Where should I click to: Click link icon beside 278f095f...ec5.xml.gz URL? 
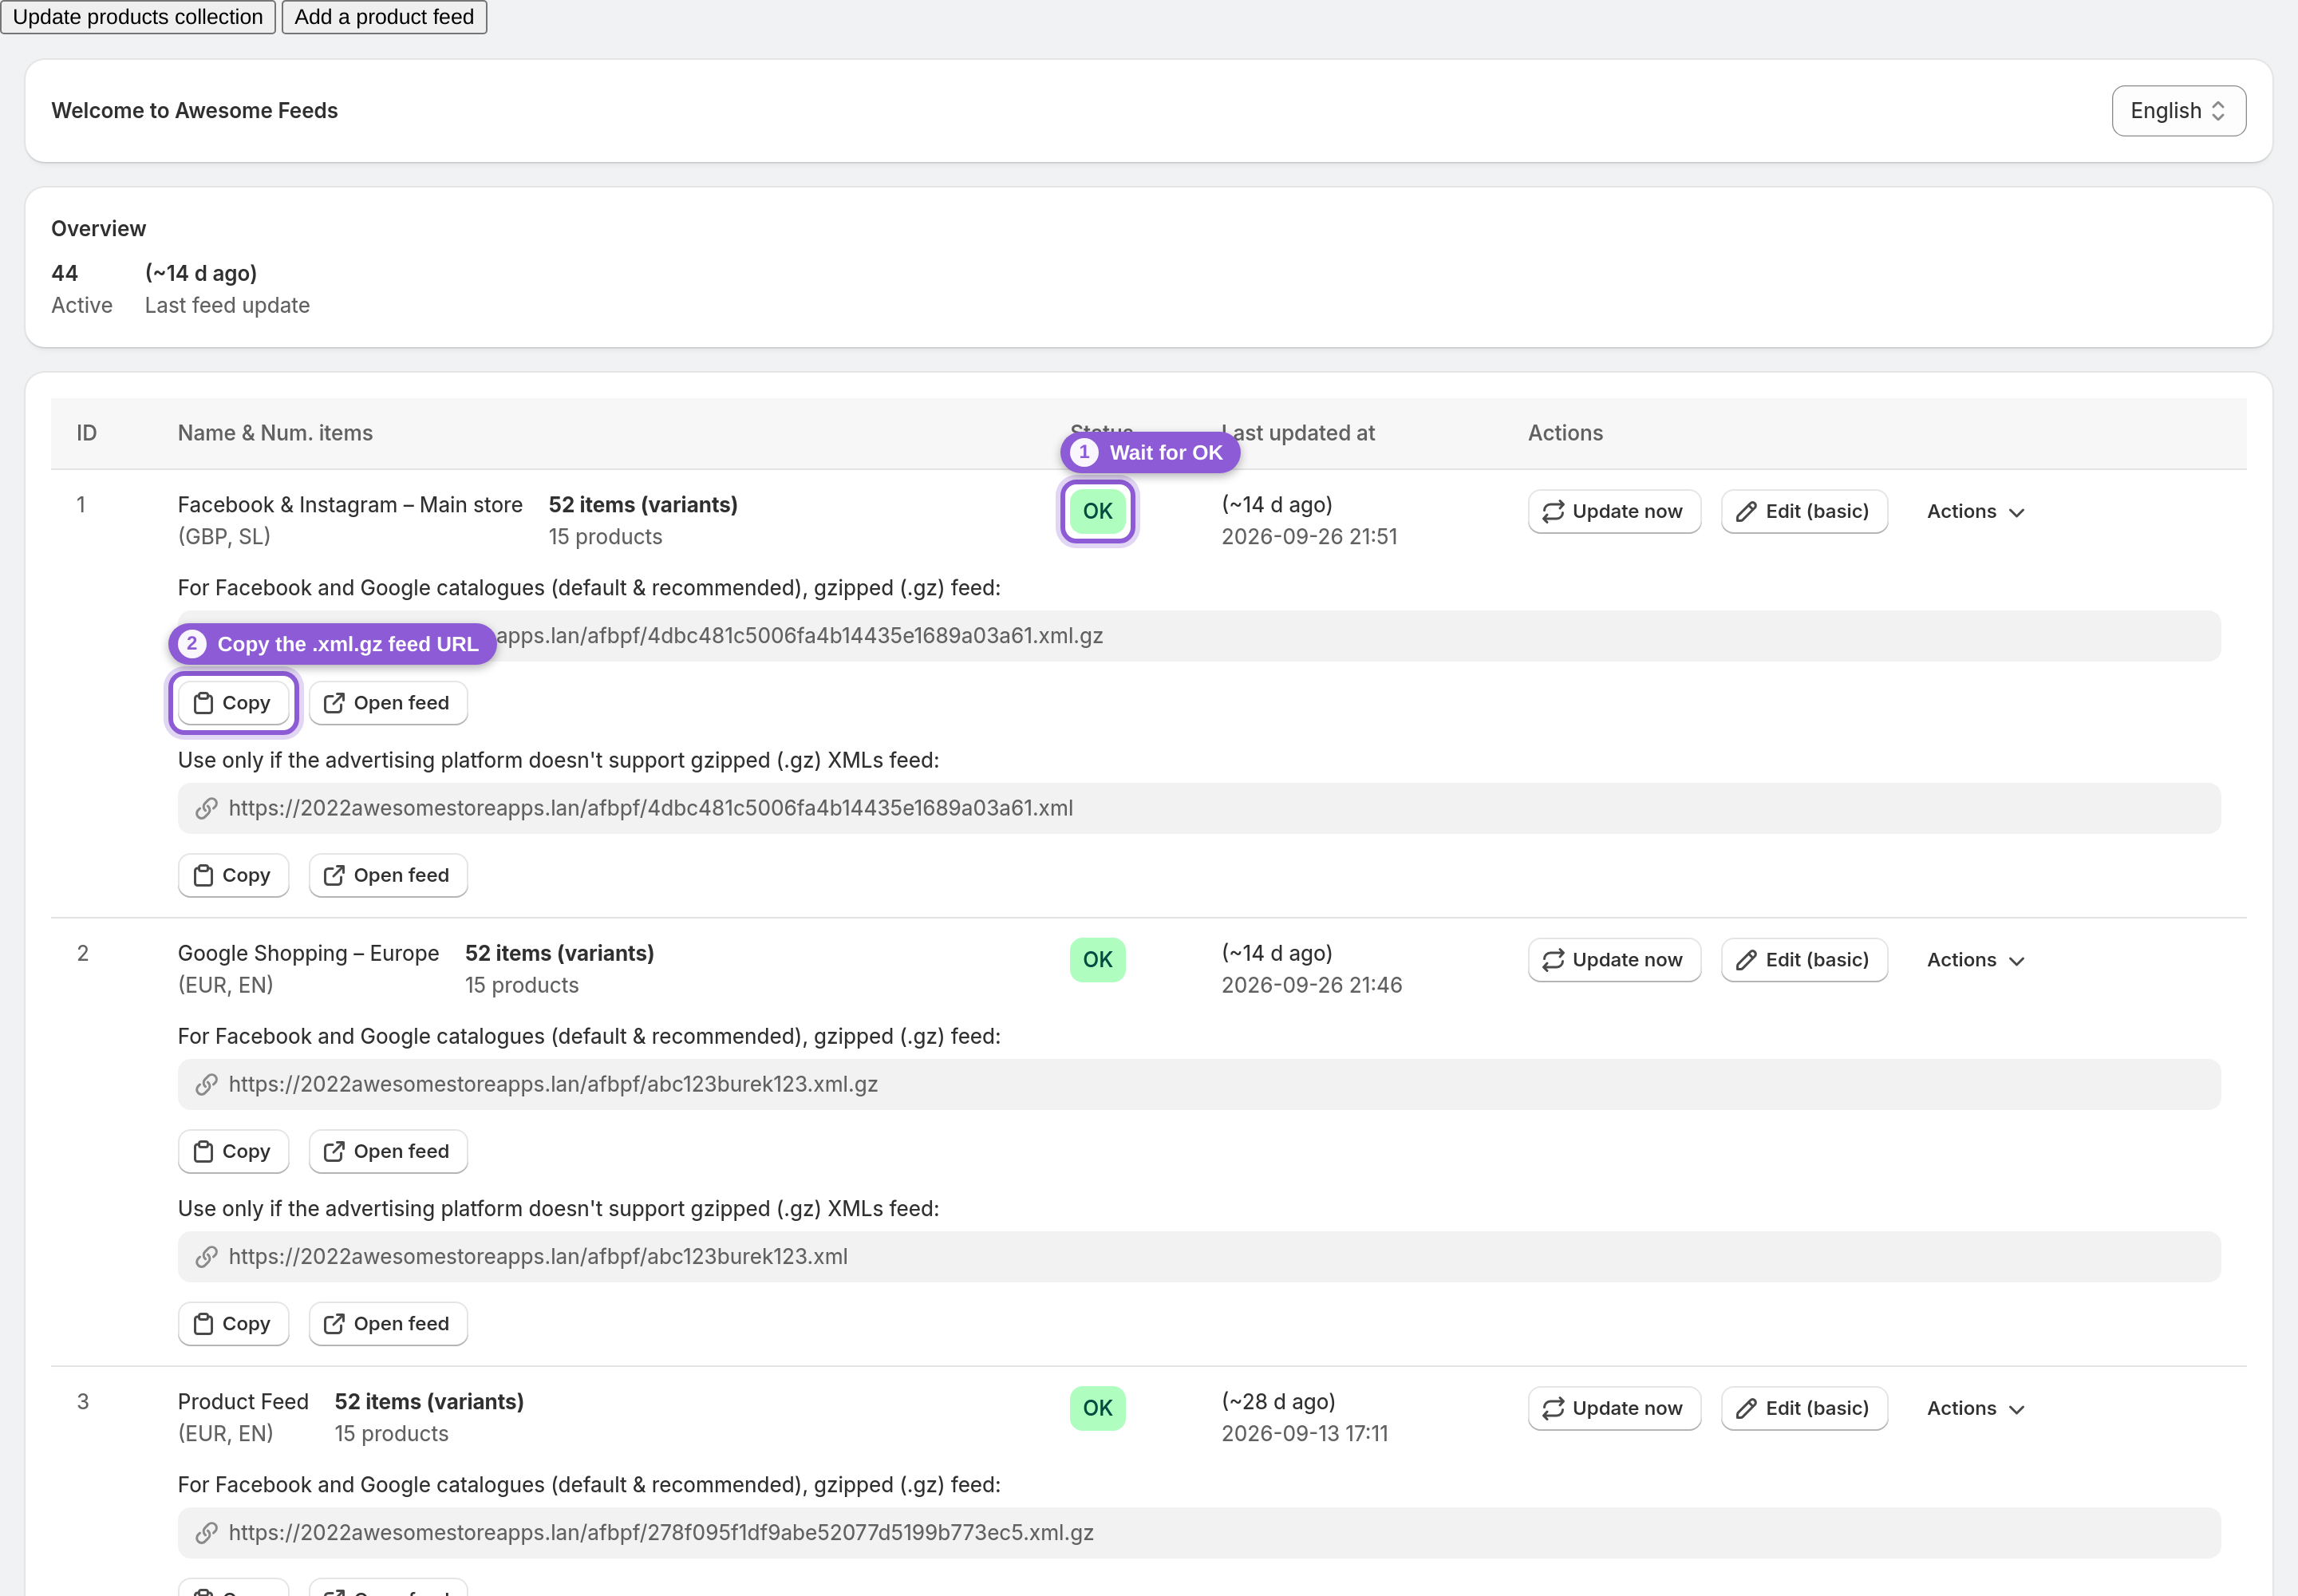(x=206, y=1533)
